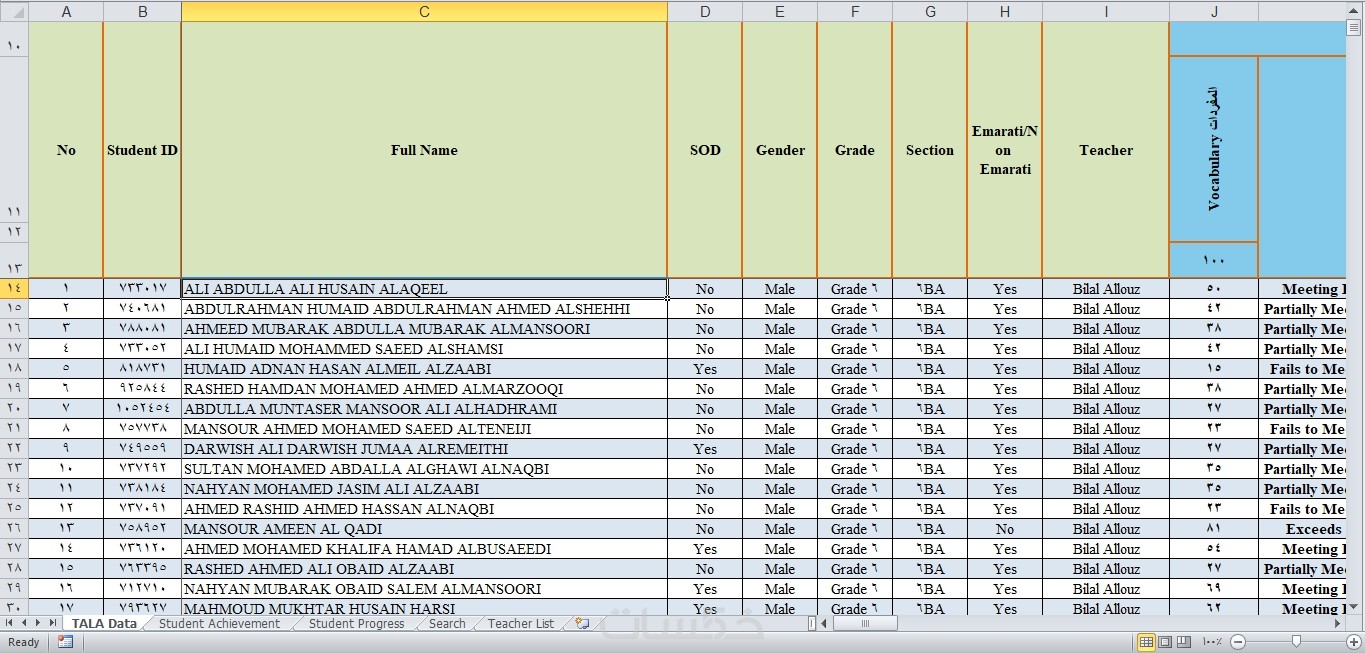Viewport: 1365px width, 653px height.
Task: Select cell AHMED MOHAMED KHALIFA HAMAD ALBUSAEEDI
Action: tap(424, 549)
